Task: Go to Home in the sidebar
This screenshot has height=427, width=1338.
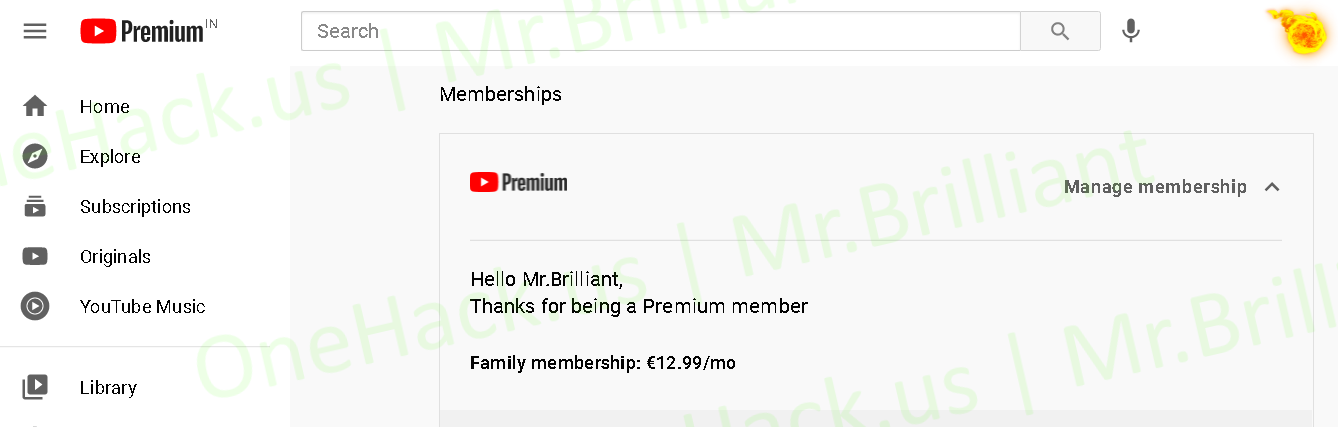Action: click(105, 107)
